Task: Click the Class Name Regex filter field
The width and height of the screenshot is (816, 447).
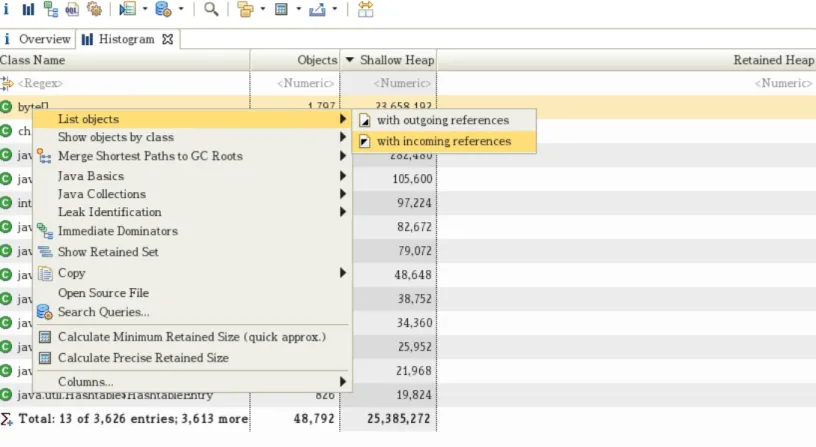Action: [125, 83]
